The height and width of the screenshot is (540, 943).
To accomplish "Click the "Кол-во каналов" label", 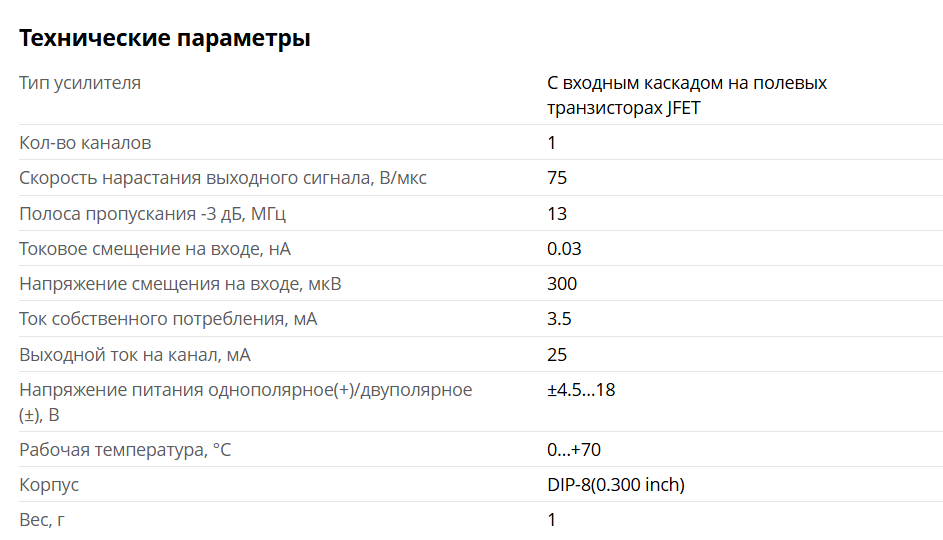I will (86, 143).
